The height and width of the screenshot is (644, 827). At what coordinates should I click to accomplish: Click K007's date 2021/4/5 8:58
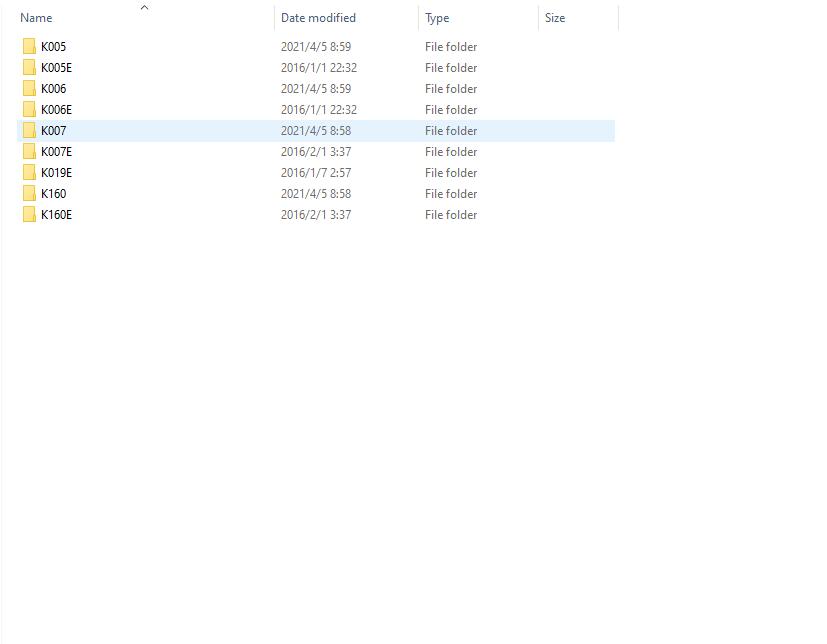click(x=316, y=131)
